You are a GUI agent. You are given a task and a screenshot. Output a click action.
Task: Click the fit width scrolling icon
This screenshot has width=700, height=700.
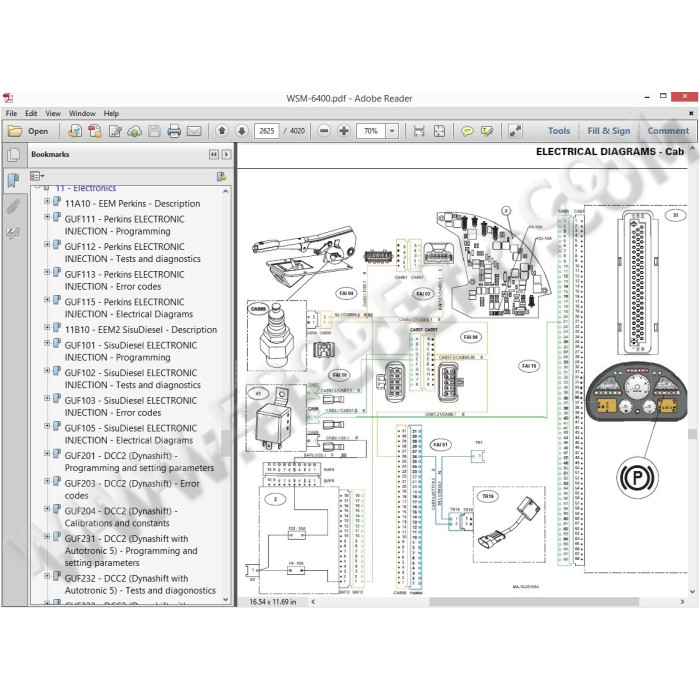point(419,131)
